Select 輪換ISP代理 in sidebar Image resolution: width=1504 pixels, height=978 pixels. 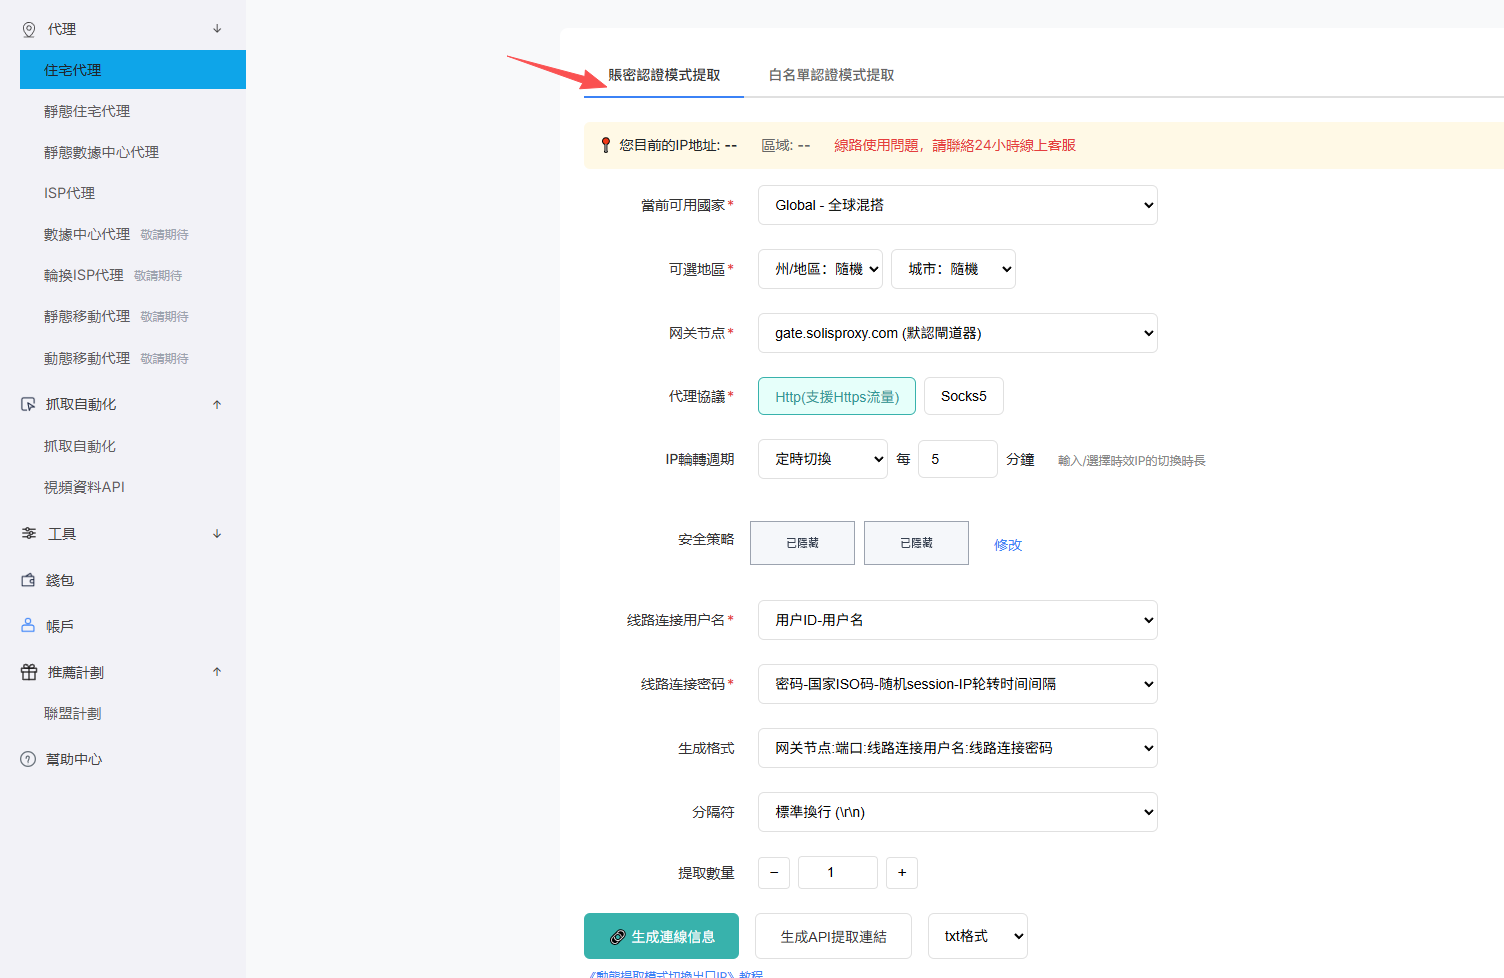click(x=84, y=275)
